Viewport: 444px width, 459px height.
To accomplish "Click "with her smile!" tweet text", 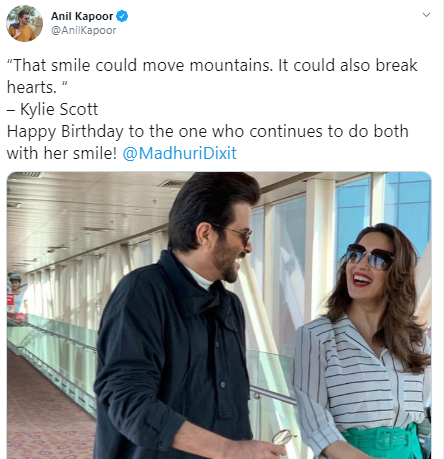I will [62, 153].
